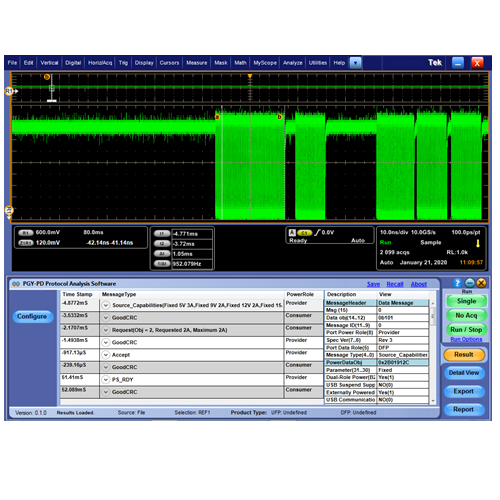Screen dimensions: 500x500
Task: Click the Result button
Action: [464, 355]
